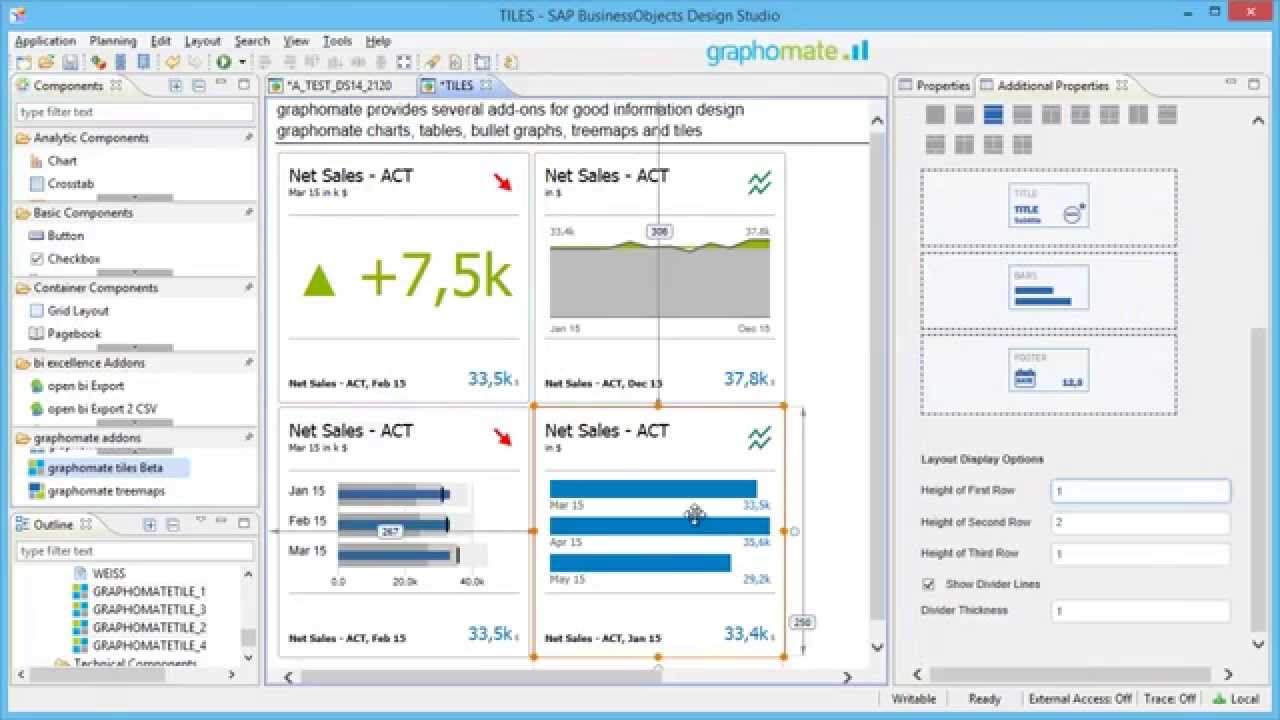Open the Application menu

click(x=45, y=41)
